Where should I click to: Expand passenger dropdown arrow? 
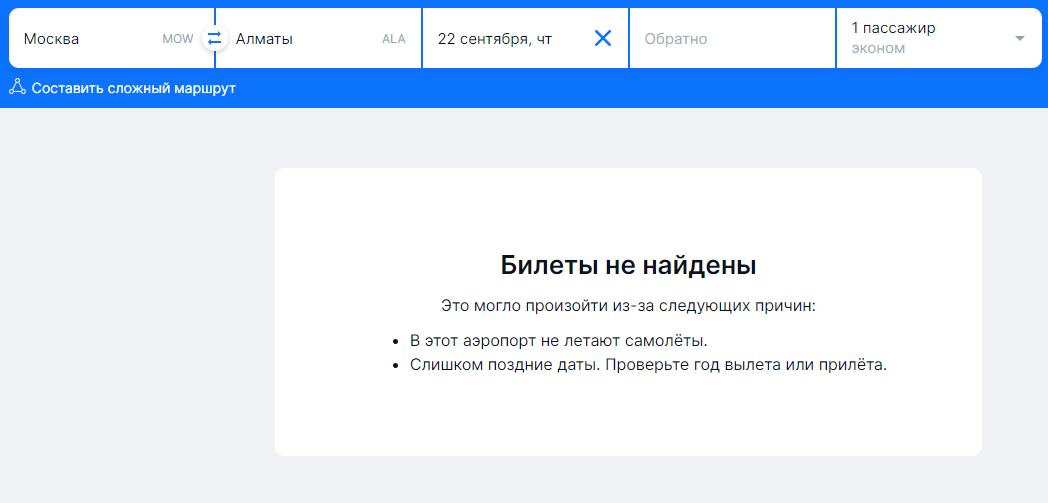[1019, 39]
